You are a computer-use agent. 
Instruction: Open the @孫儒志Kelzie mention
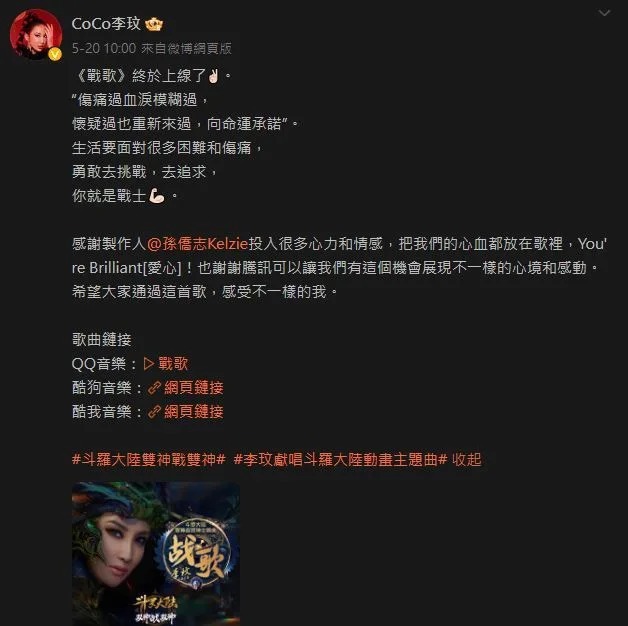197,244
